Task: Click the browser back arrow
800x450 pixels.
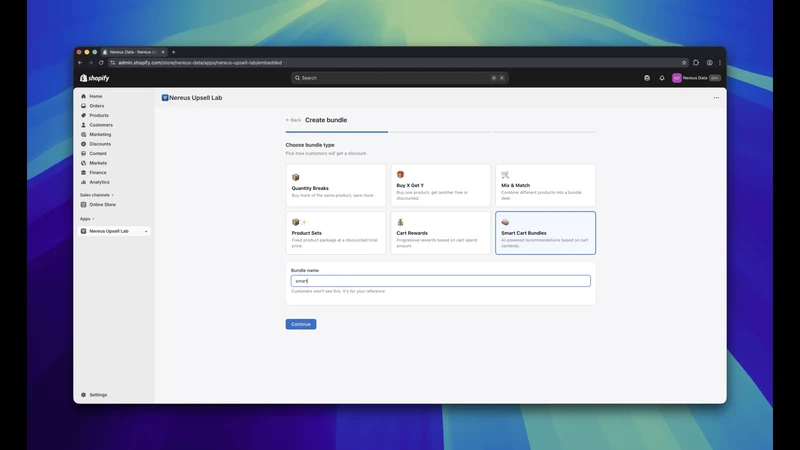Action: coord(80,63)
